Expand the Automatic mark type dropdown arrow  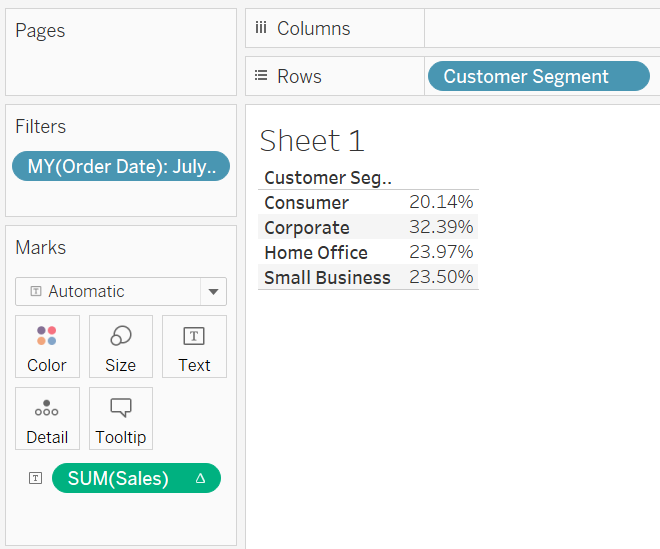pyautogui.click(x=213, y=291)
